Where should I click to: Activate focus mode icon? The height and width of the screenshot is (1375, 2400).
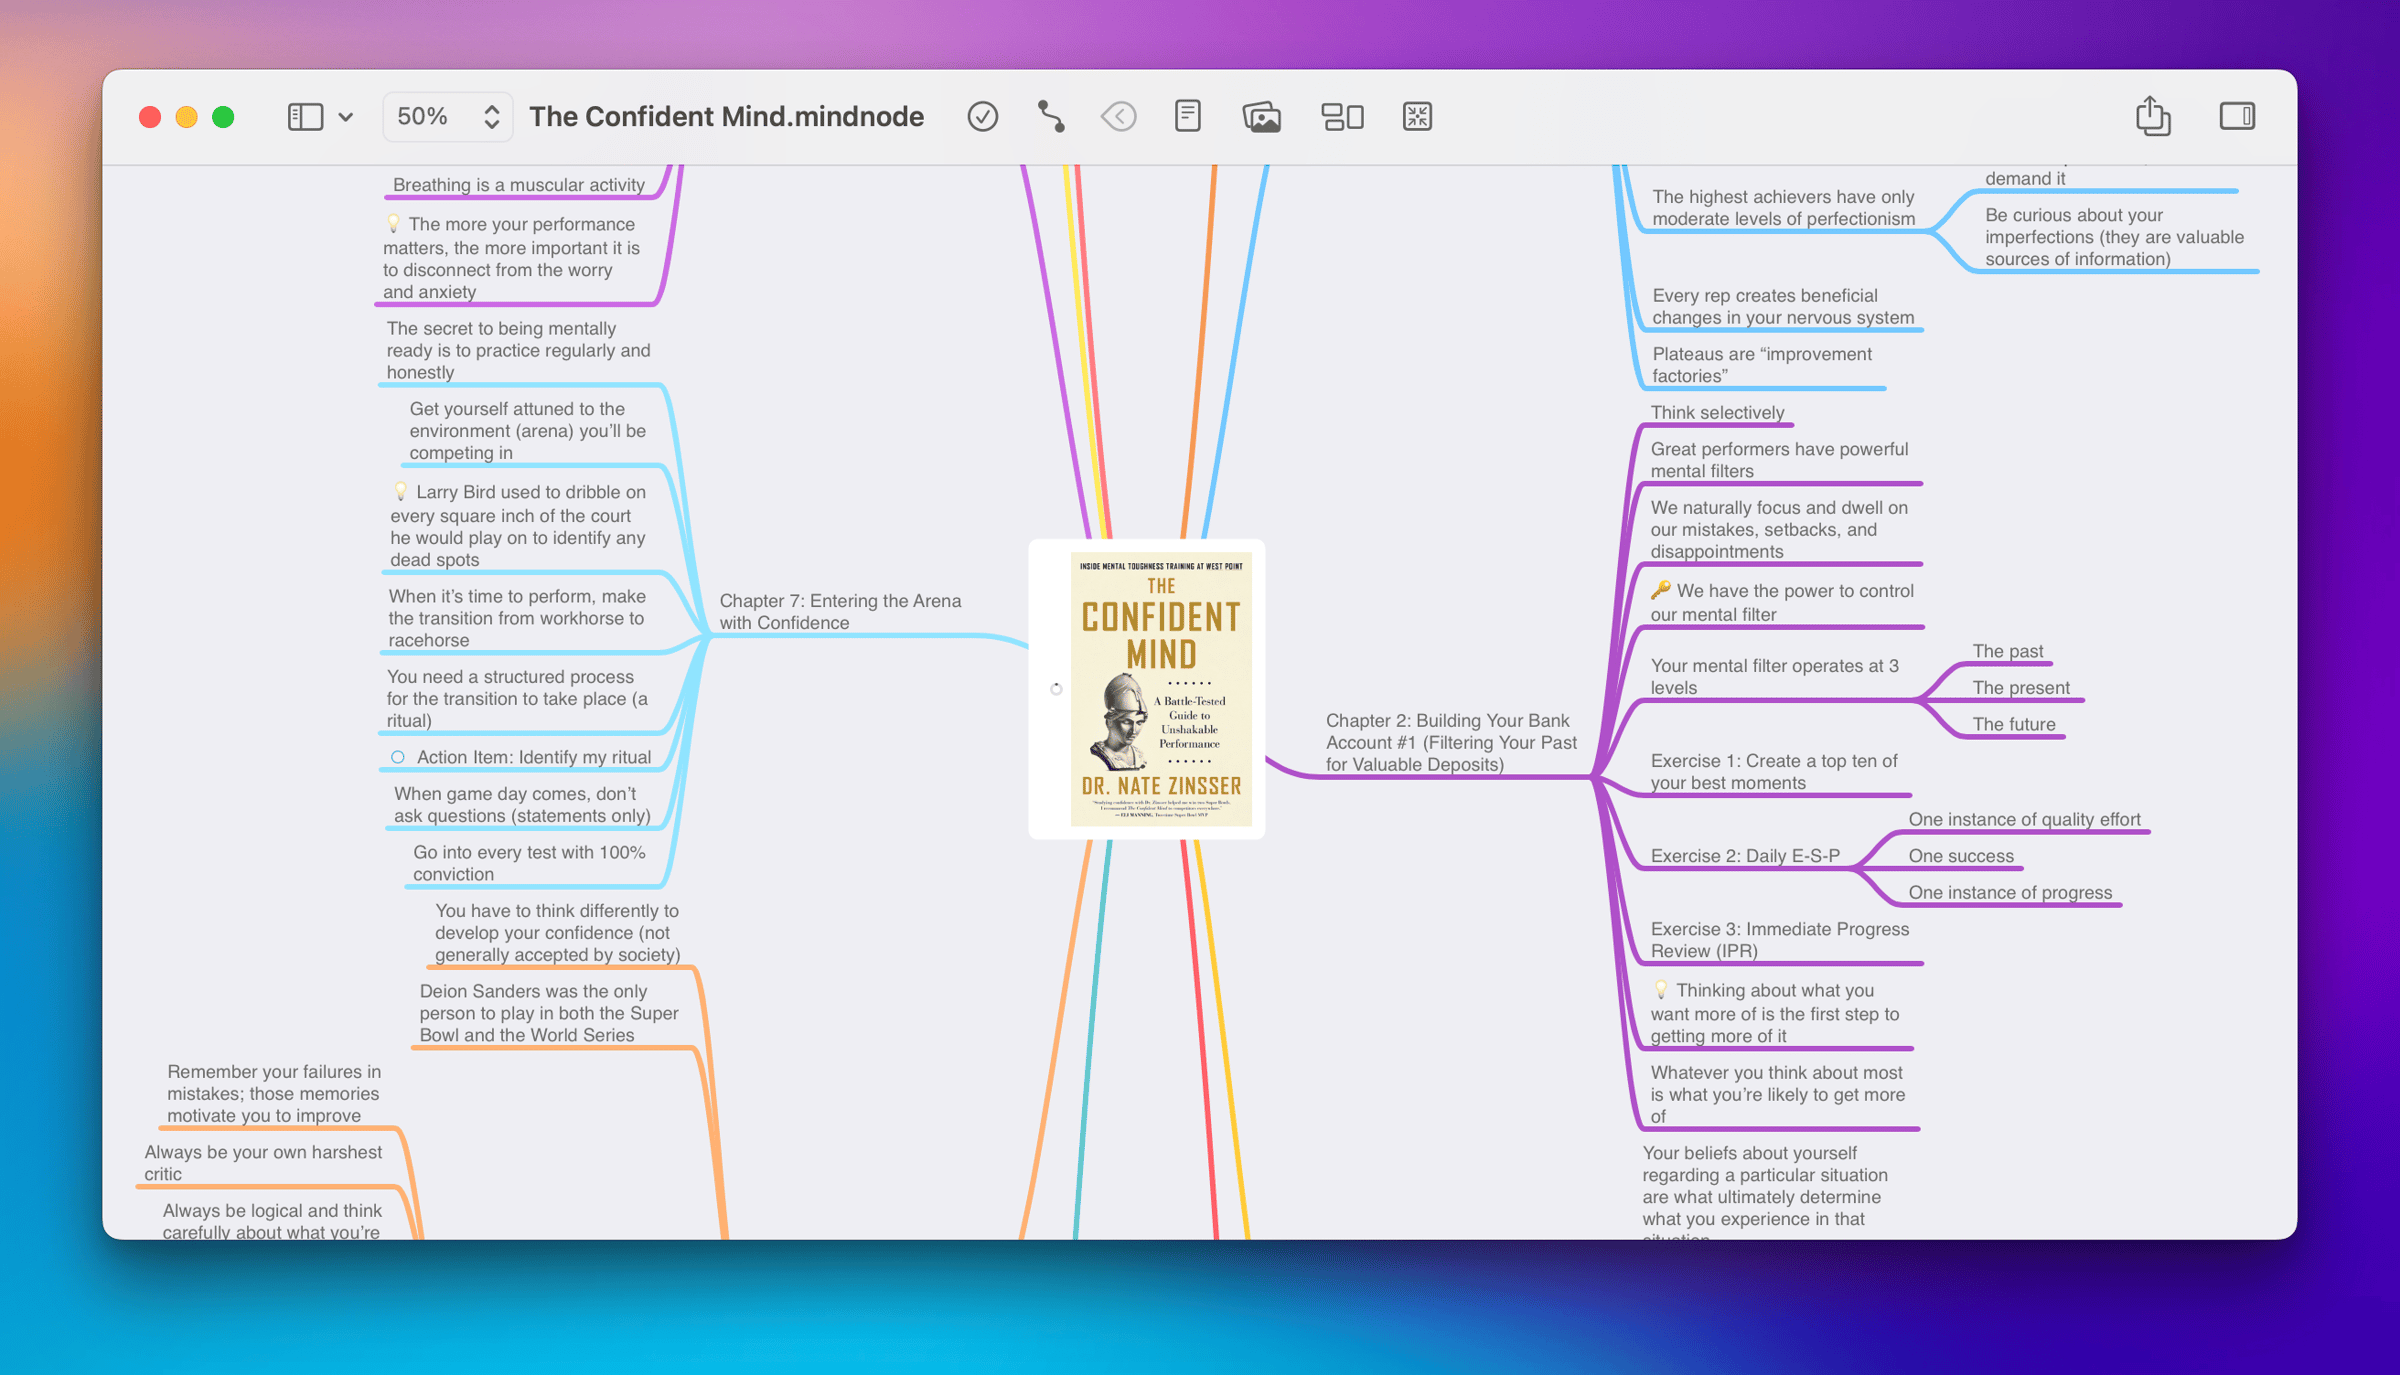1417,117
